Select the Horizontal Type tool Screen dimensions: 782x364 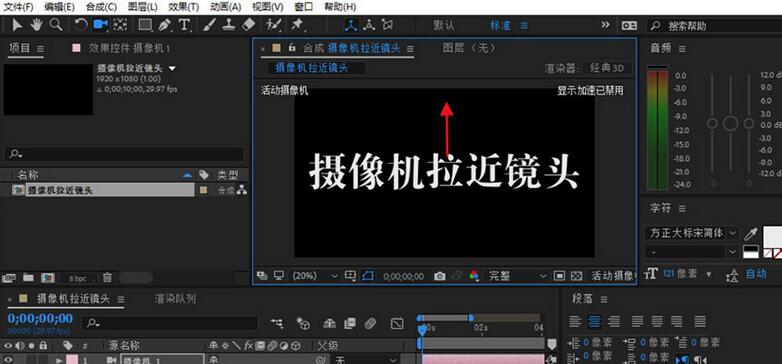click(x=184, y=24)
